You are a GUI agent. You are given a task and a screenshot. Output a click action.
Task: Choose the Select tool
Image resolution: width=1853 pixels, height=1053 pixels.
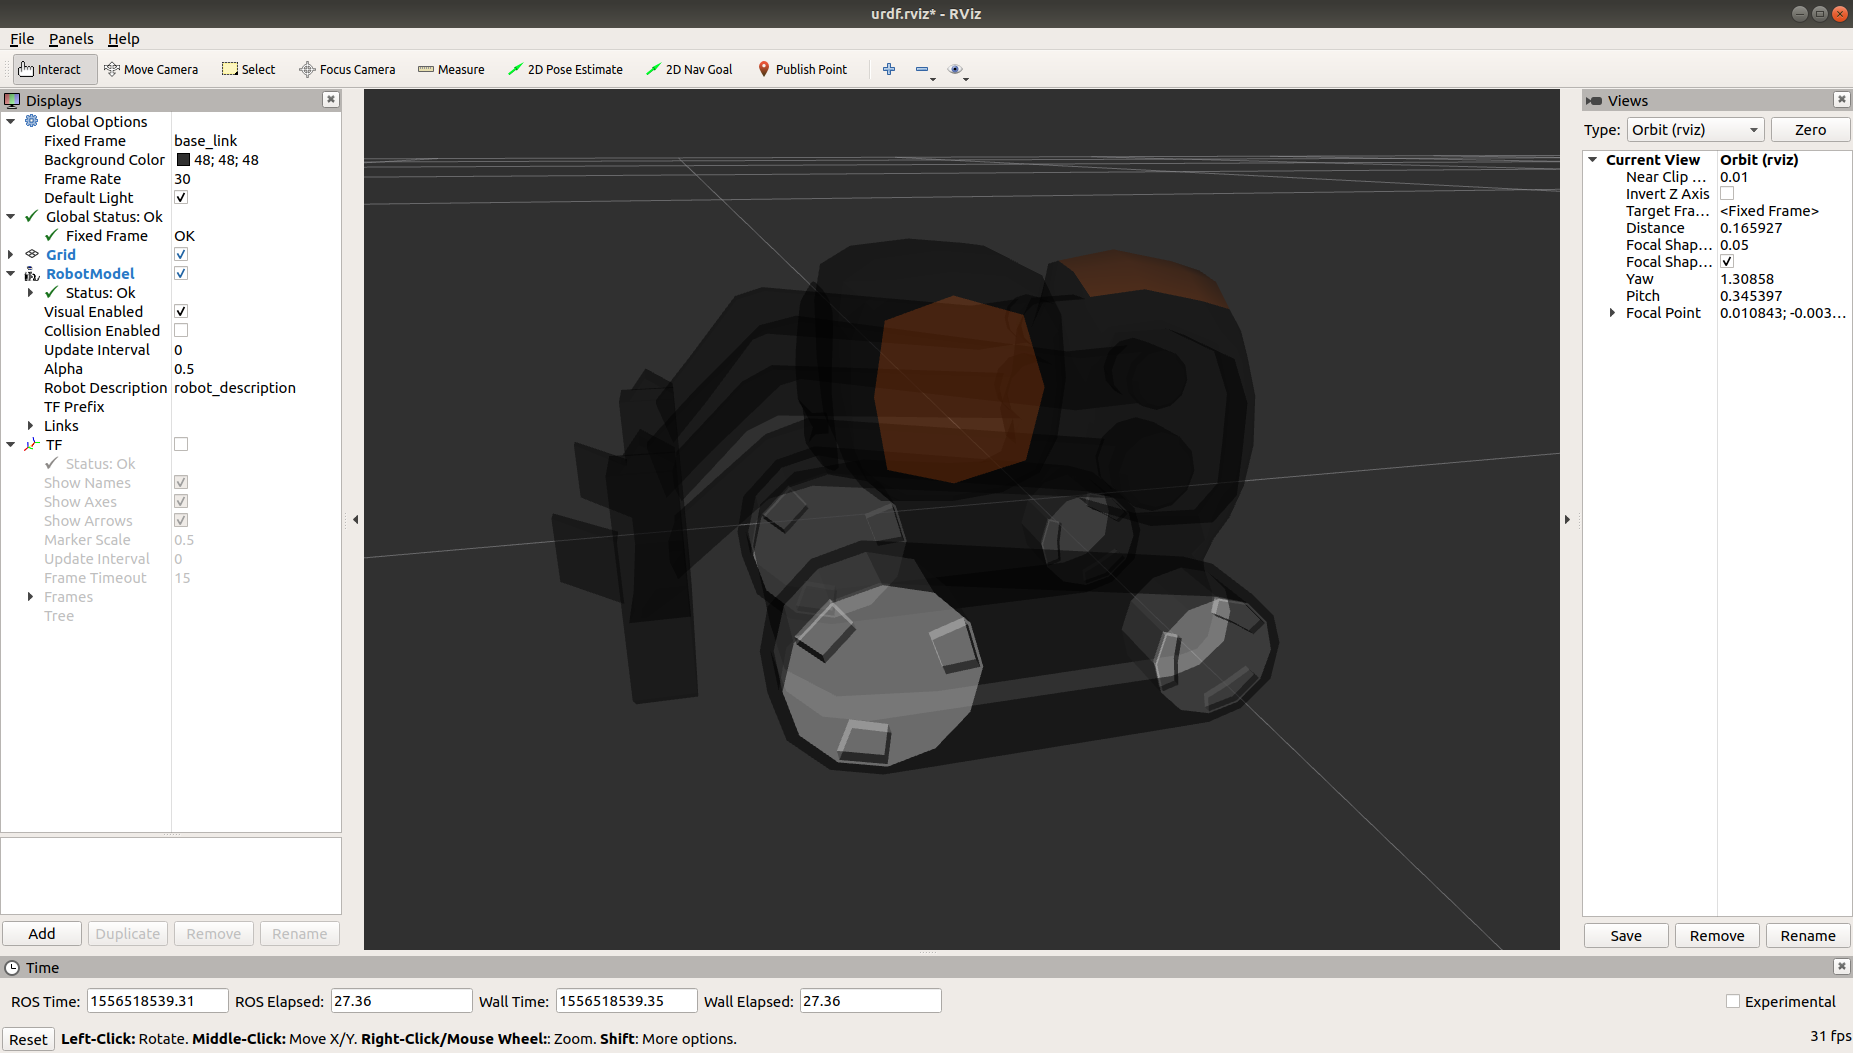pyautogui.click(x=249, y=69)
